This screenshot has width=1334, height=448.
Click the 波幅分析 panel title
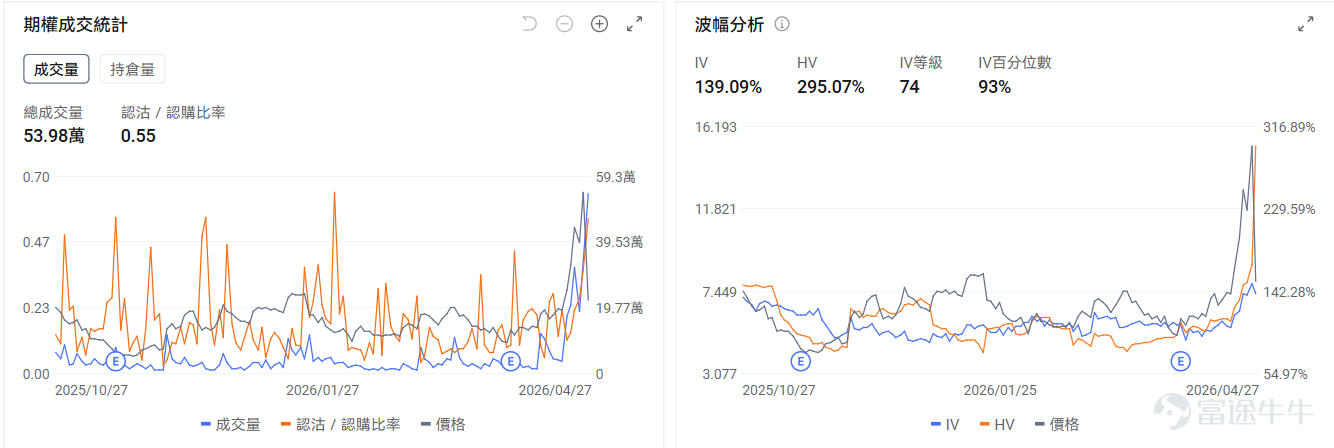(x=730, y=24)
